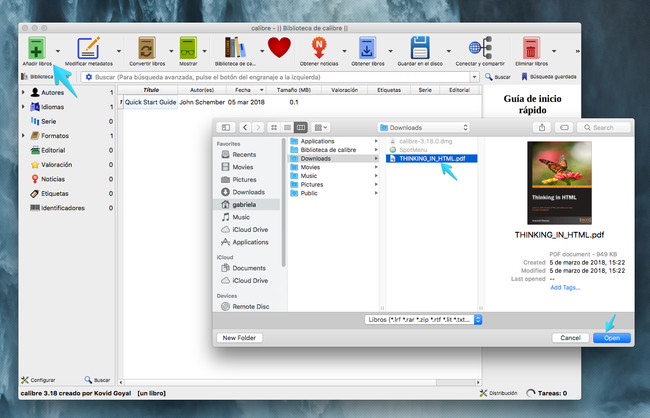Viewport: 650px width, 418px height.
Task: Click the Convertir libros icon
Action: click(x=147, y=48)
